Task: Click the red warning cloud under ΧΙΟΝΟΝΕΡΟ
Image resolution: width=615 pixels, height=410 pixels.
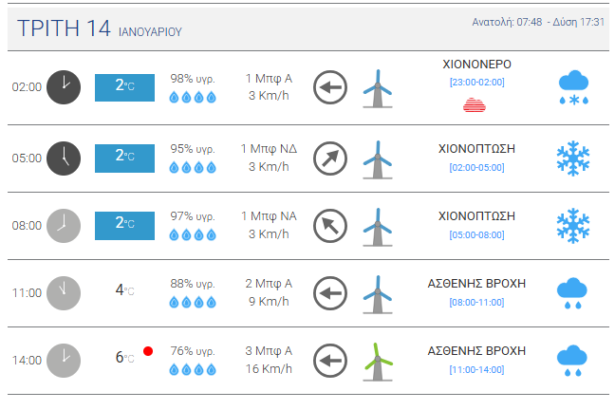Action: point(476,103)
